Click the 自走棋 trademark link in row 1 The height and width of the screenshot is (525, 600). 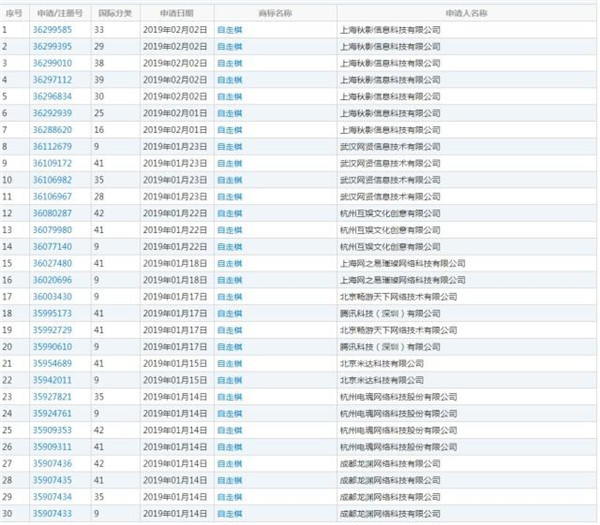(230, 30)
